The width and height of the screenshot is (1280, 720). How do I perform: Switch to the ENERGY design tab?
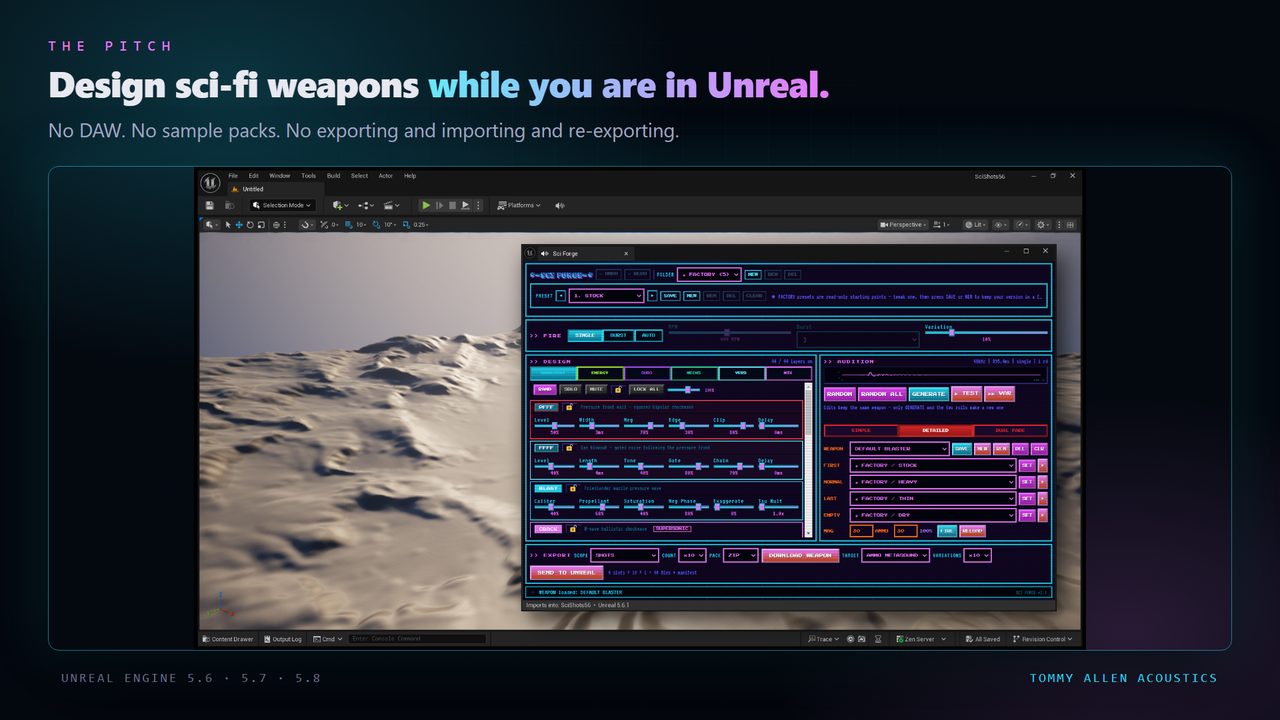pyautogui.click(x=600, y=373)
